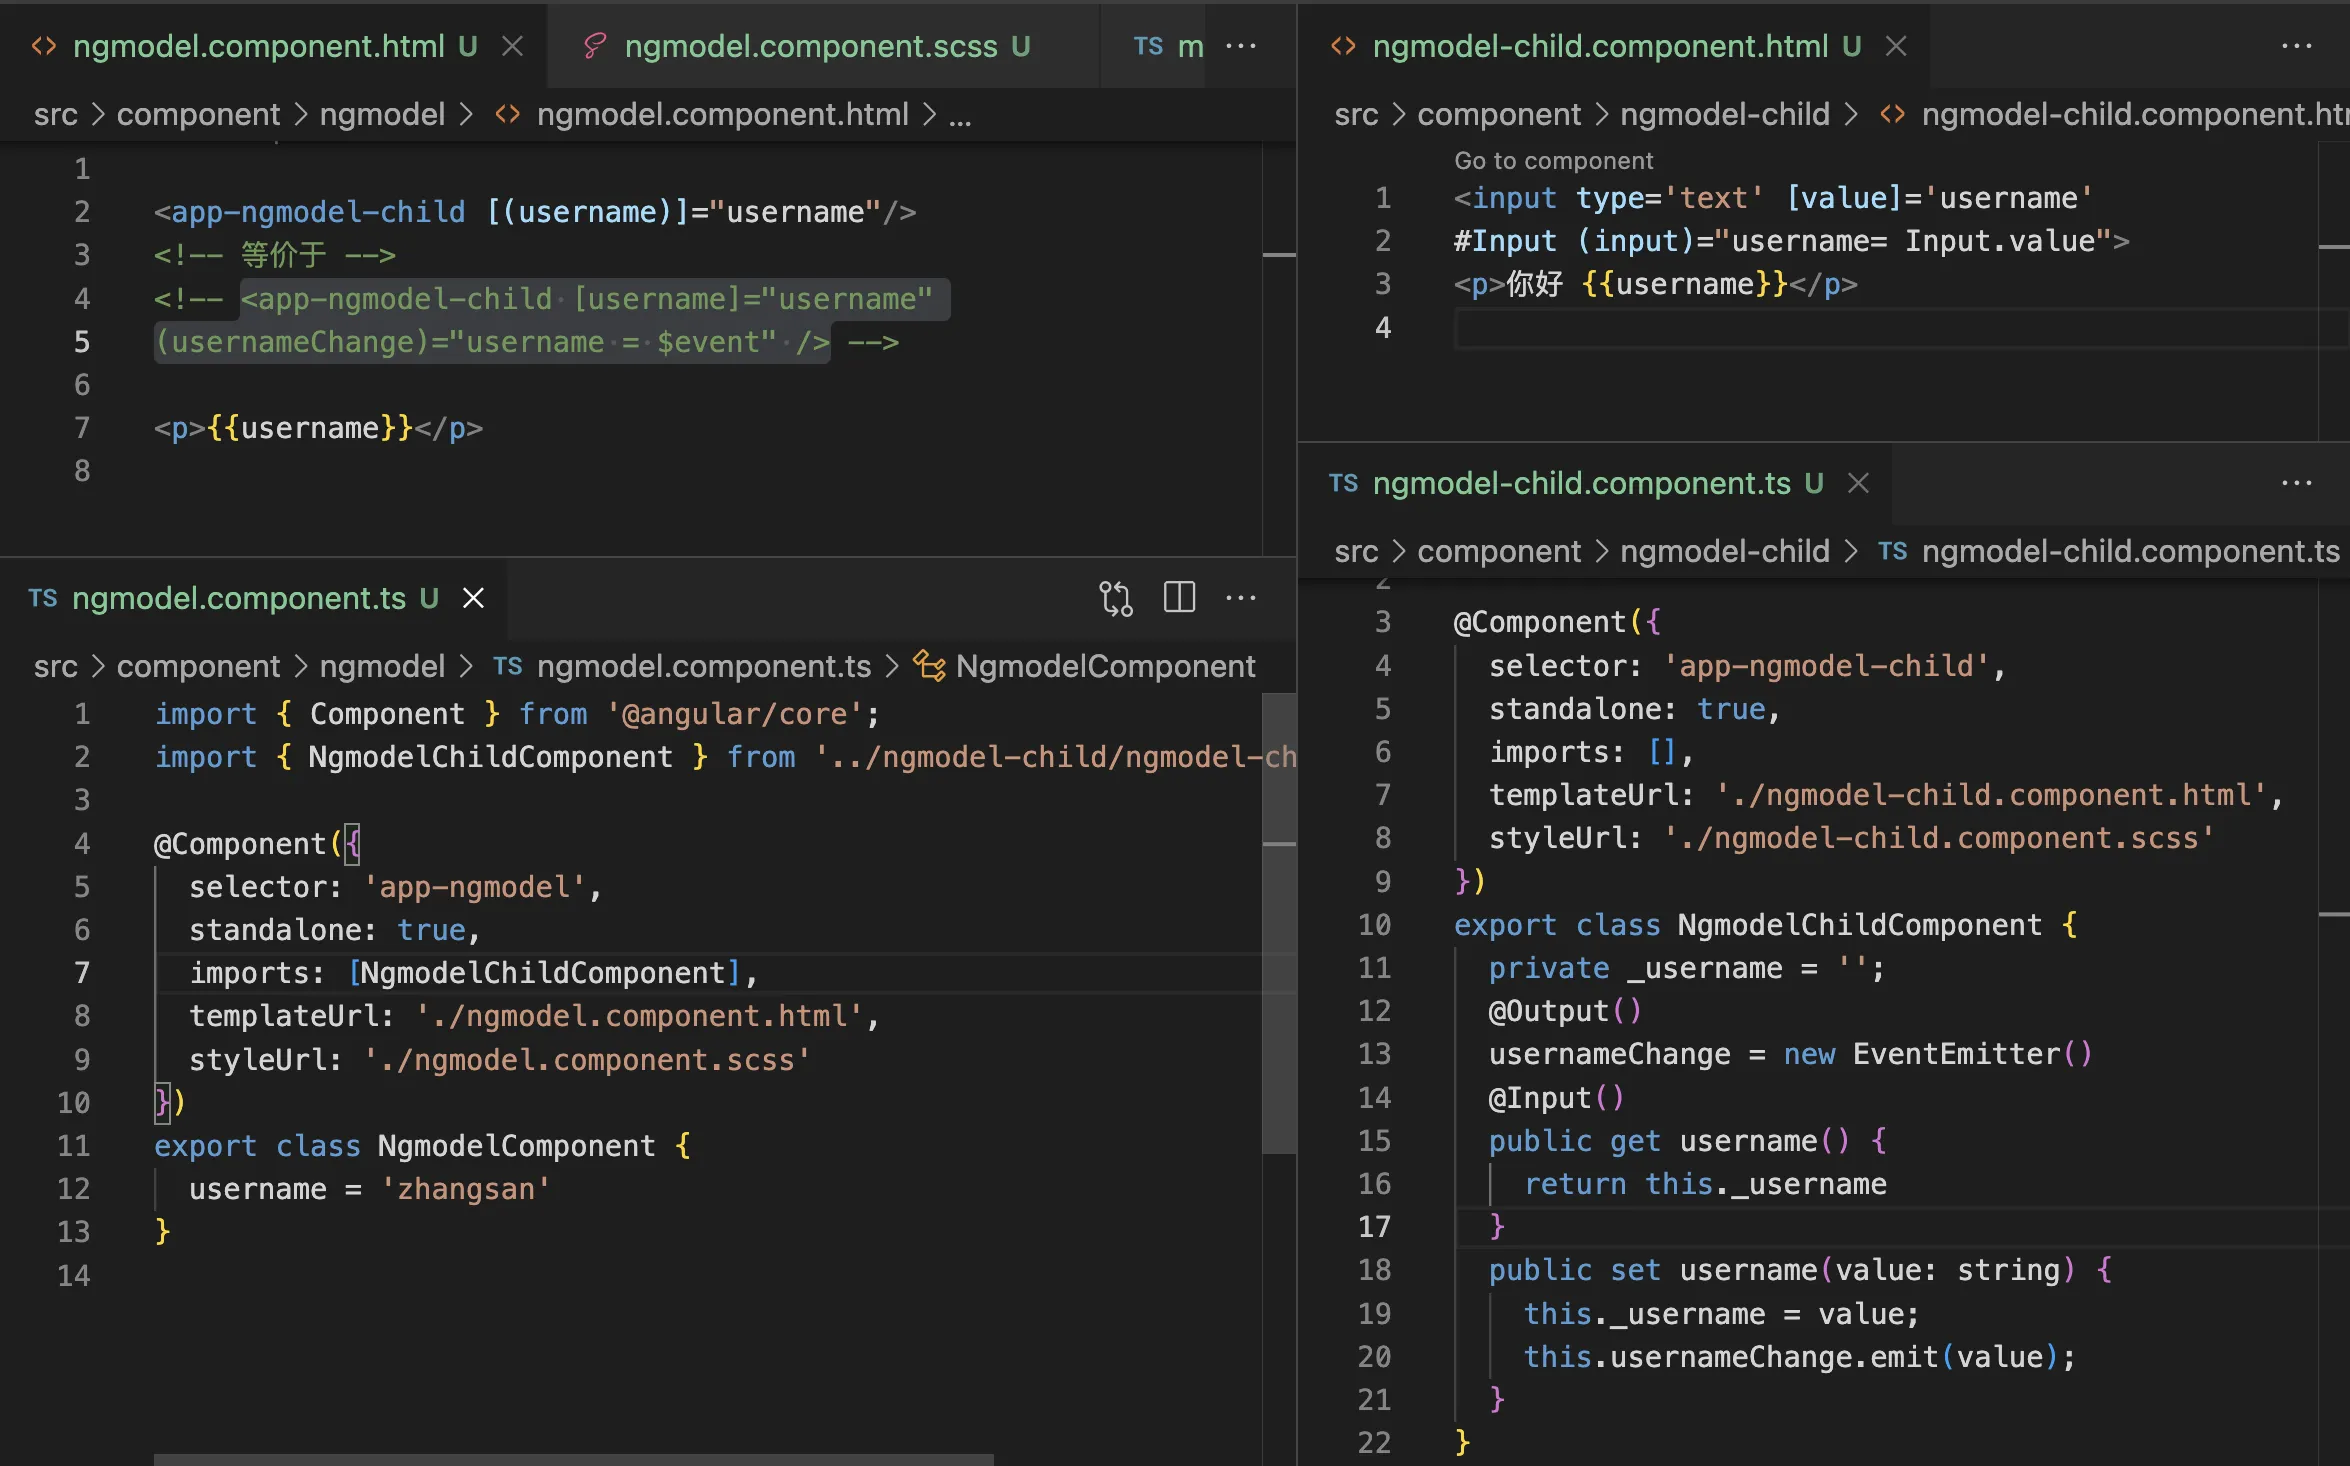Click the Go to component code lens

tap(1553, 160)
